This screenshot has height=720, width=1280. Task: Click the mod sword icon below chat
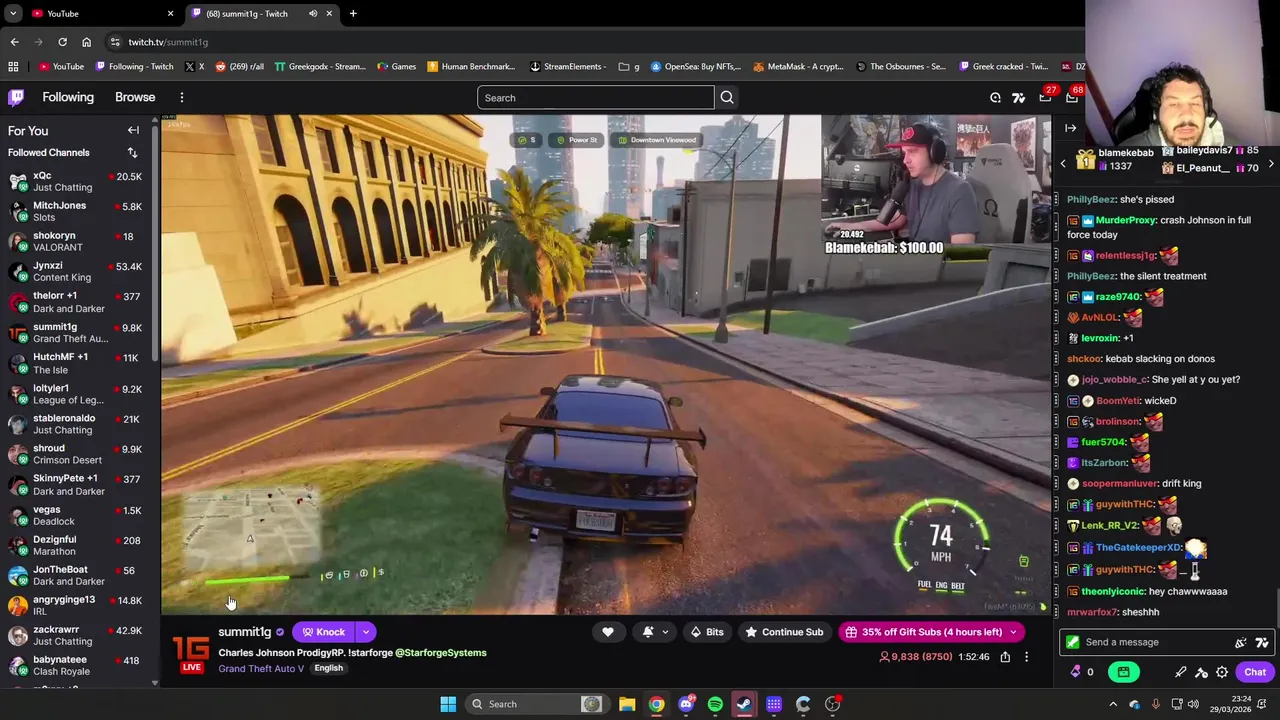click(1201, 672)
